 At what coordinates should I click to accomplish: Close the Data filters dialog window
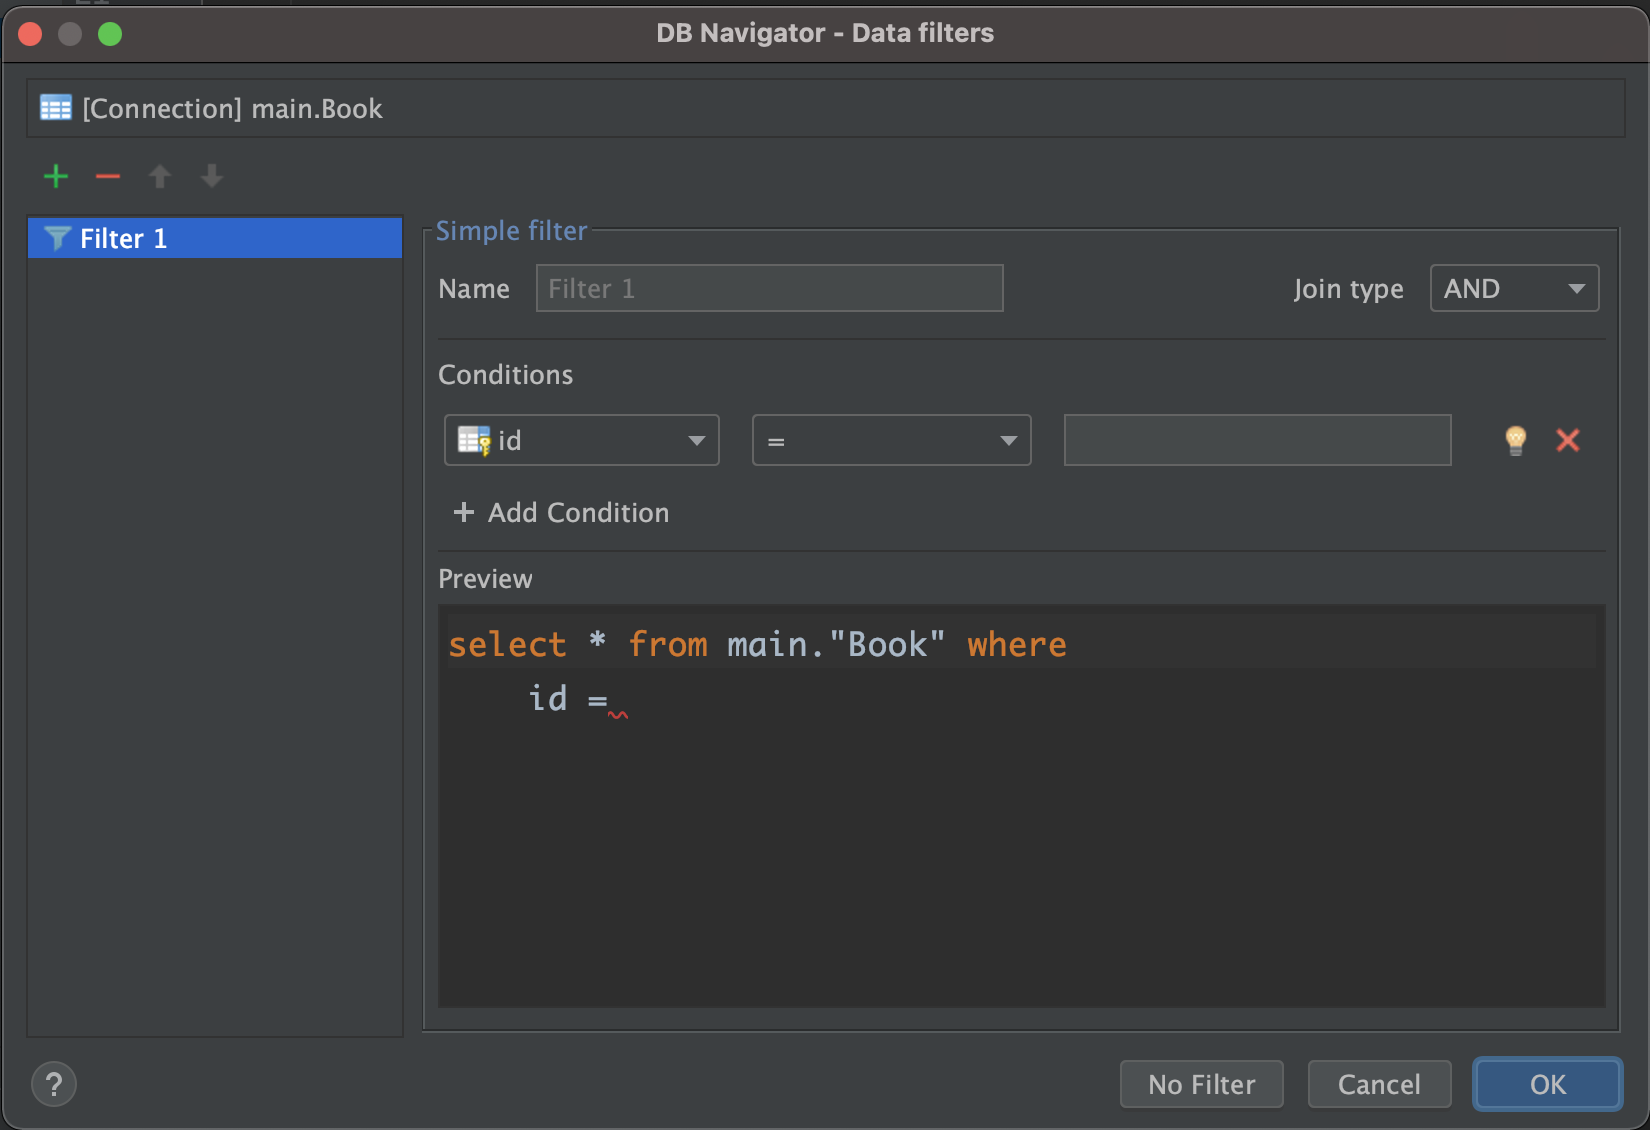tap(31, 34)
